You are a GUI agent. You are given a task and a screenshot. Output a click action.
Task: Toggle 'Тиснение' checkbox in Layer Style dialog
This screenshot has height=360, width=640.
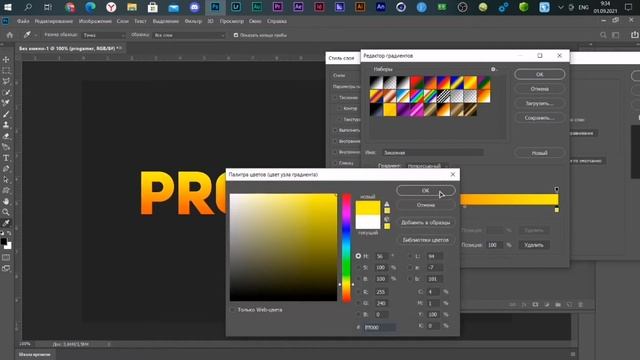(x=335, y=98)
